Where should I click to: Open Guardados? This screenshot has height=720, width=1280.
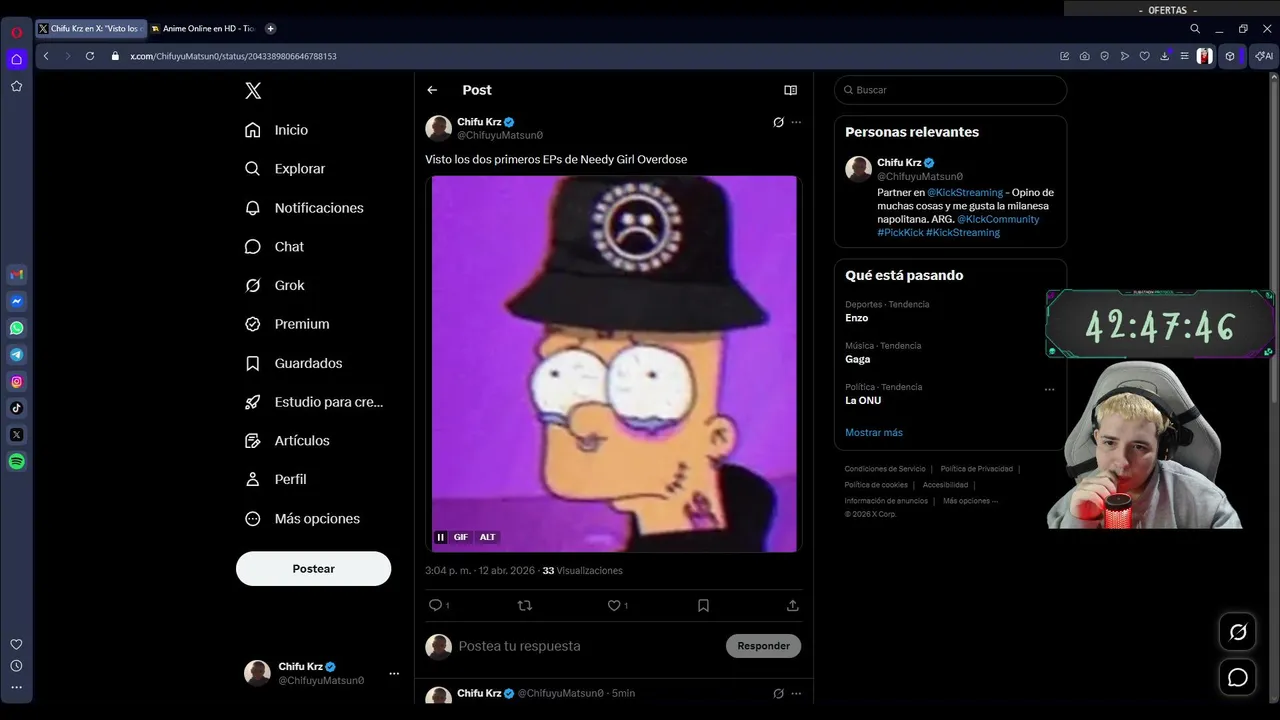point(294,363)
